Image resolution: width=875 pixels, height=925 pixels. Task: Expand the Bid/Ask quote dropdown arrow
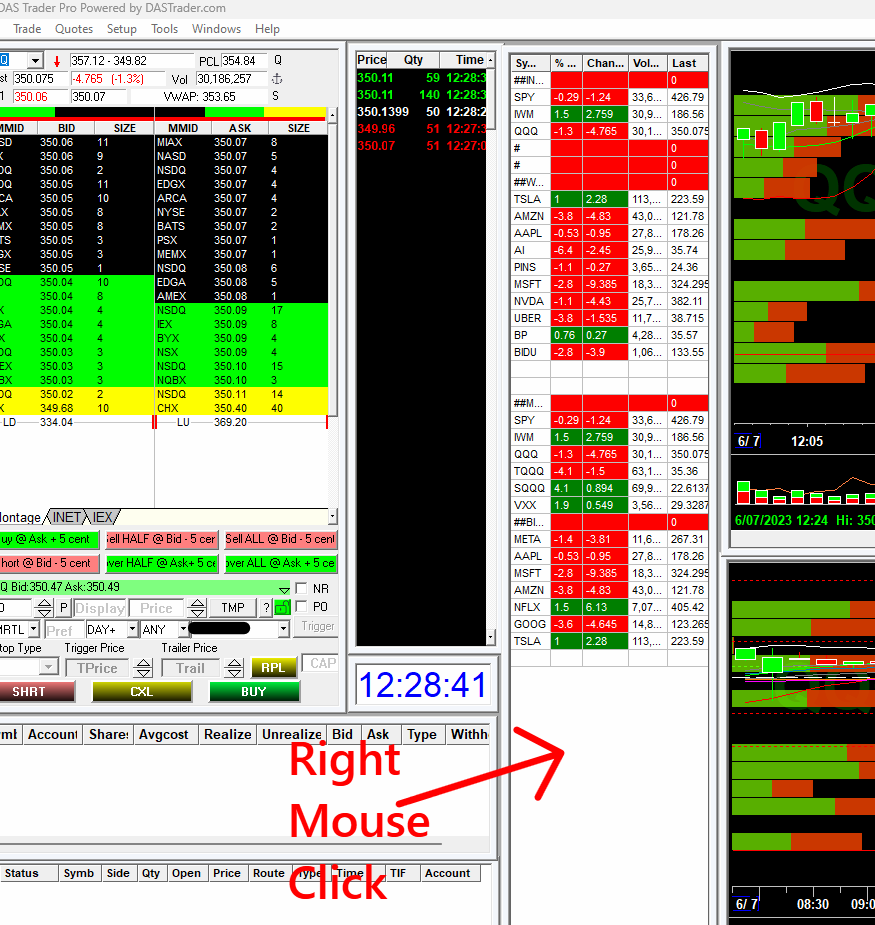point(284,589)
